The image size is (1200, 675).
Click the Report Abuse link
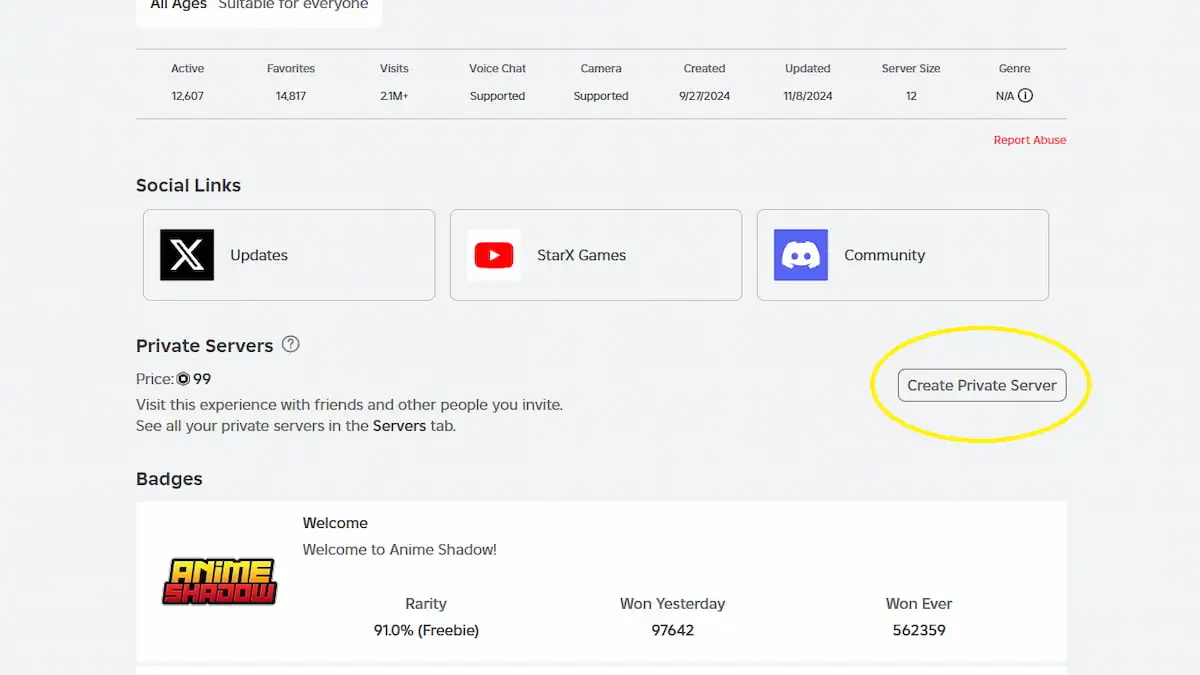1030,140
